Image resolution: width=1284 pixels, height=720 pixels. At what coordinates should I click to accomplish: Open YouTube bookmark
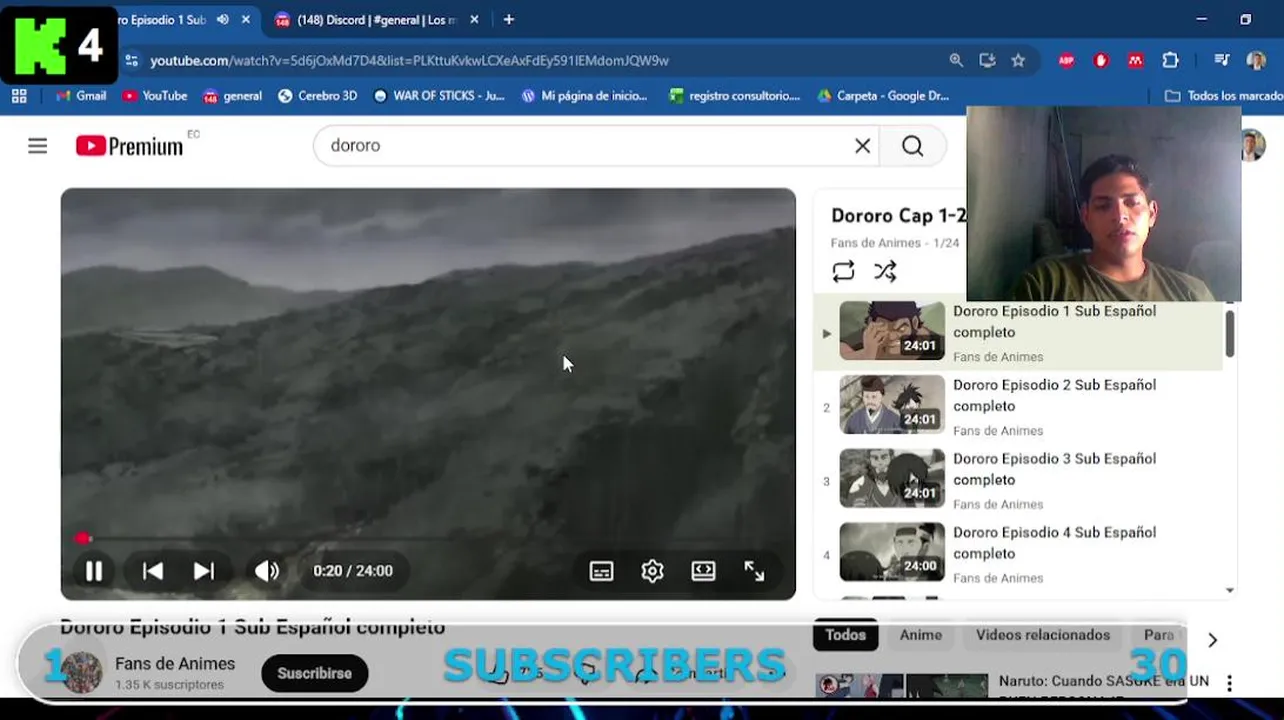[155, 96]
